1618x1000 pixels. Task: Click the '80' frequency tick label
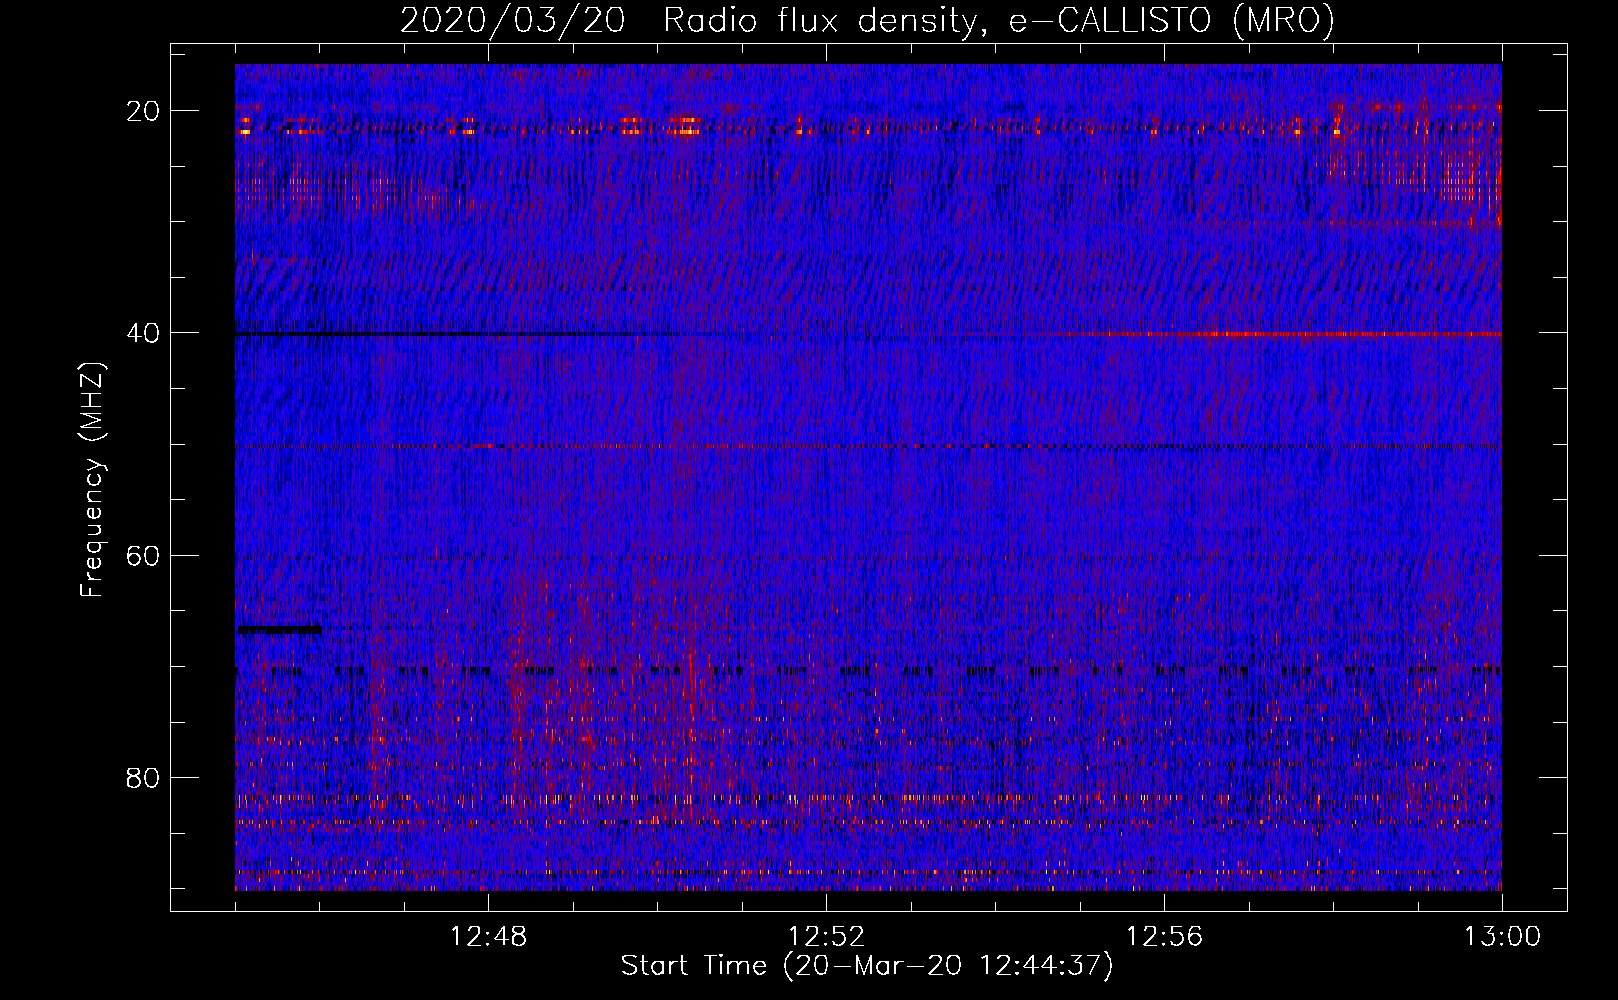[143, 777]
